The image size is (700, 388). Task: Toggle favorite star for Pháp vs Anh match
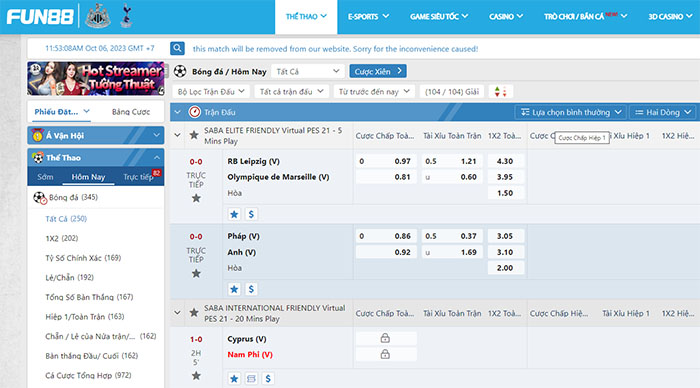[x=196, y=273]
